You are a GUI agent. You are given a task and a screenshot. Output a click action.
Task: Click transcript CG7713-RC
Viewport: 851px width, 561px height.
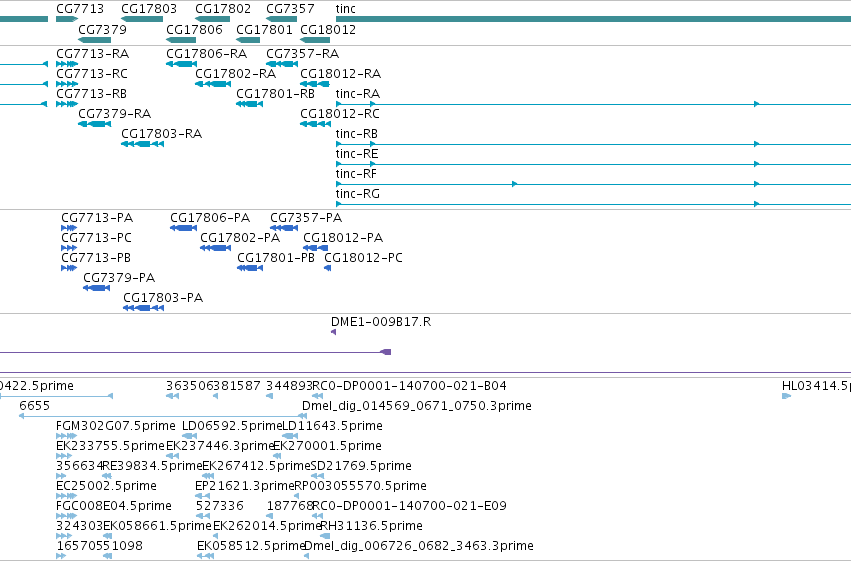pos(92,74)
